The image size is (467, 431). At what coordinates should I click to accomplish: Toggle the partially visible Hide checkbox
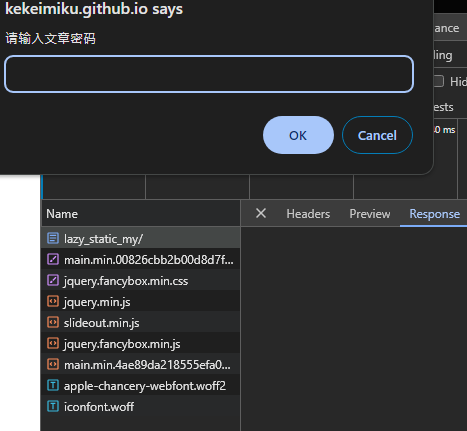click(x=439, y=81)
